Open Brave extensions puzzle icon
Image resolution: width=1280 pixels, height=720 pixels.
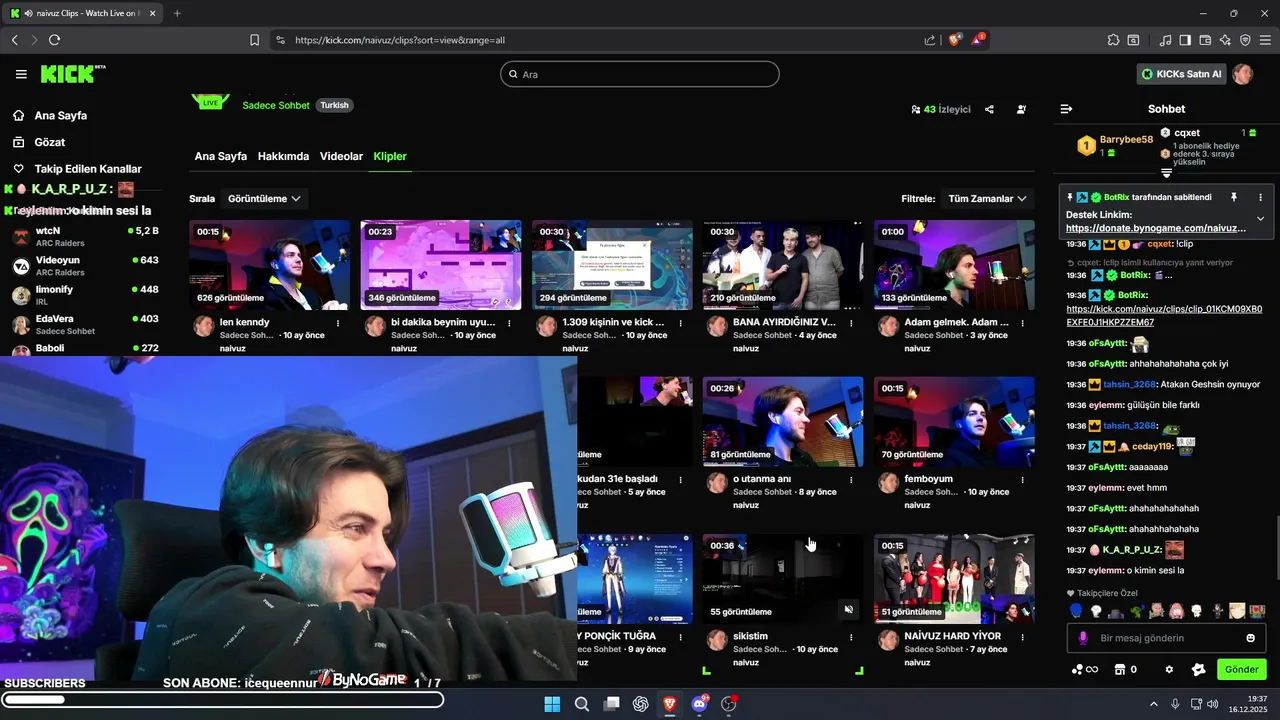click(x=1113, y=40)
